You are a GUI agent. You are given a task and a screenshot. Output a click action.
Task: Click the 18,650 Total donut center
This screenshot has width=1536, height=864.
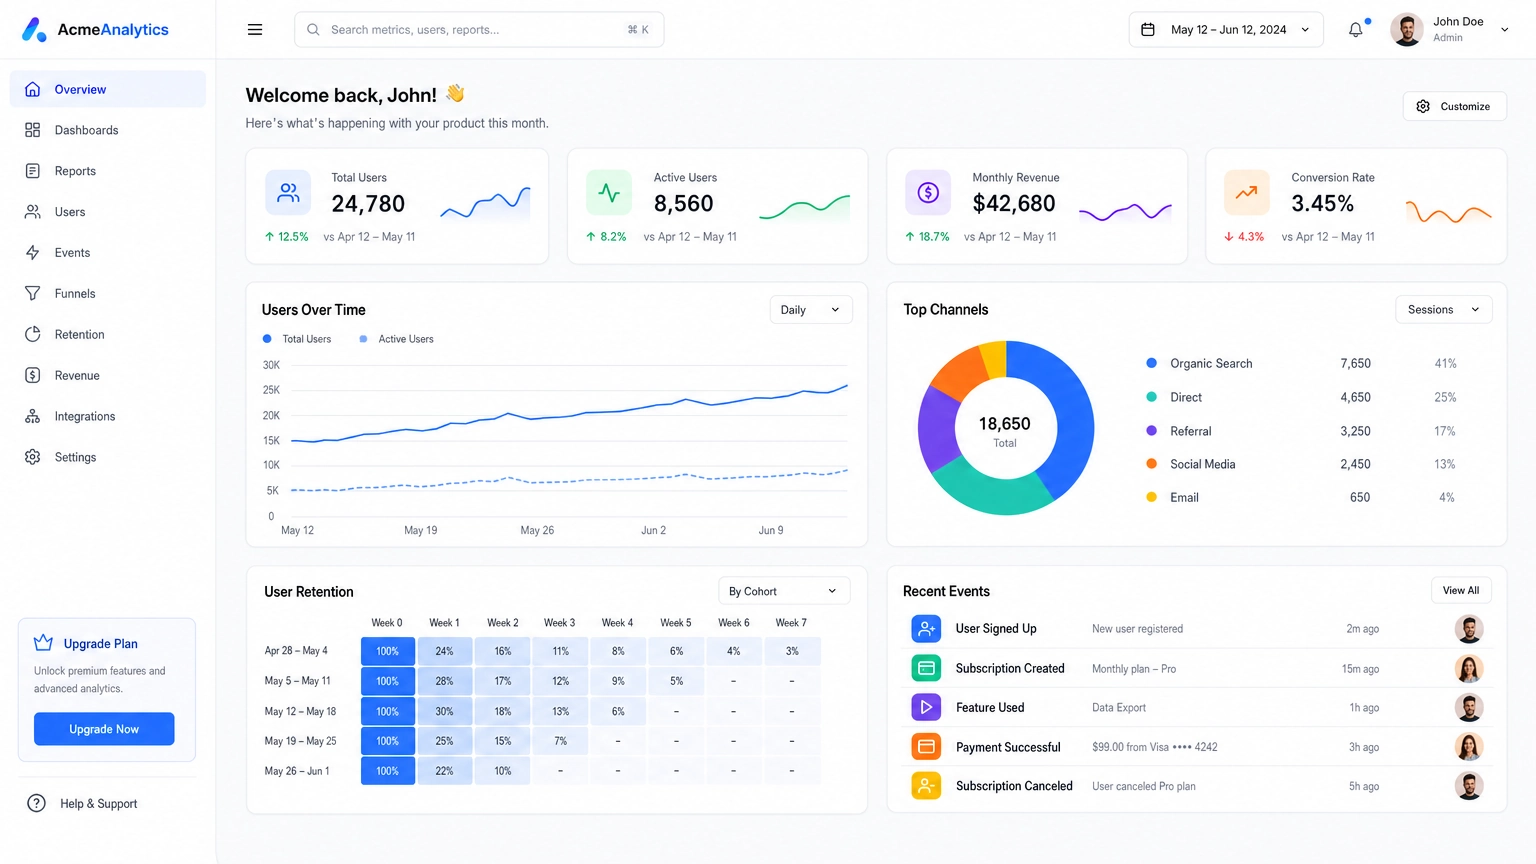tap(1005, 430)
